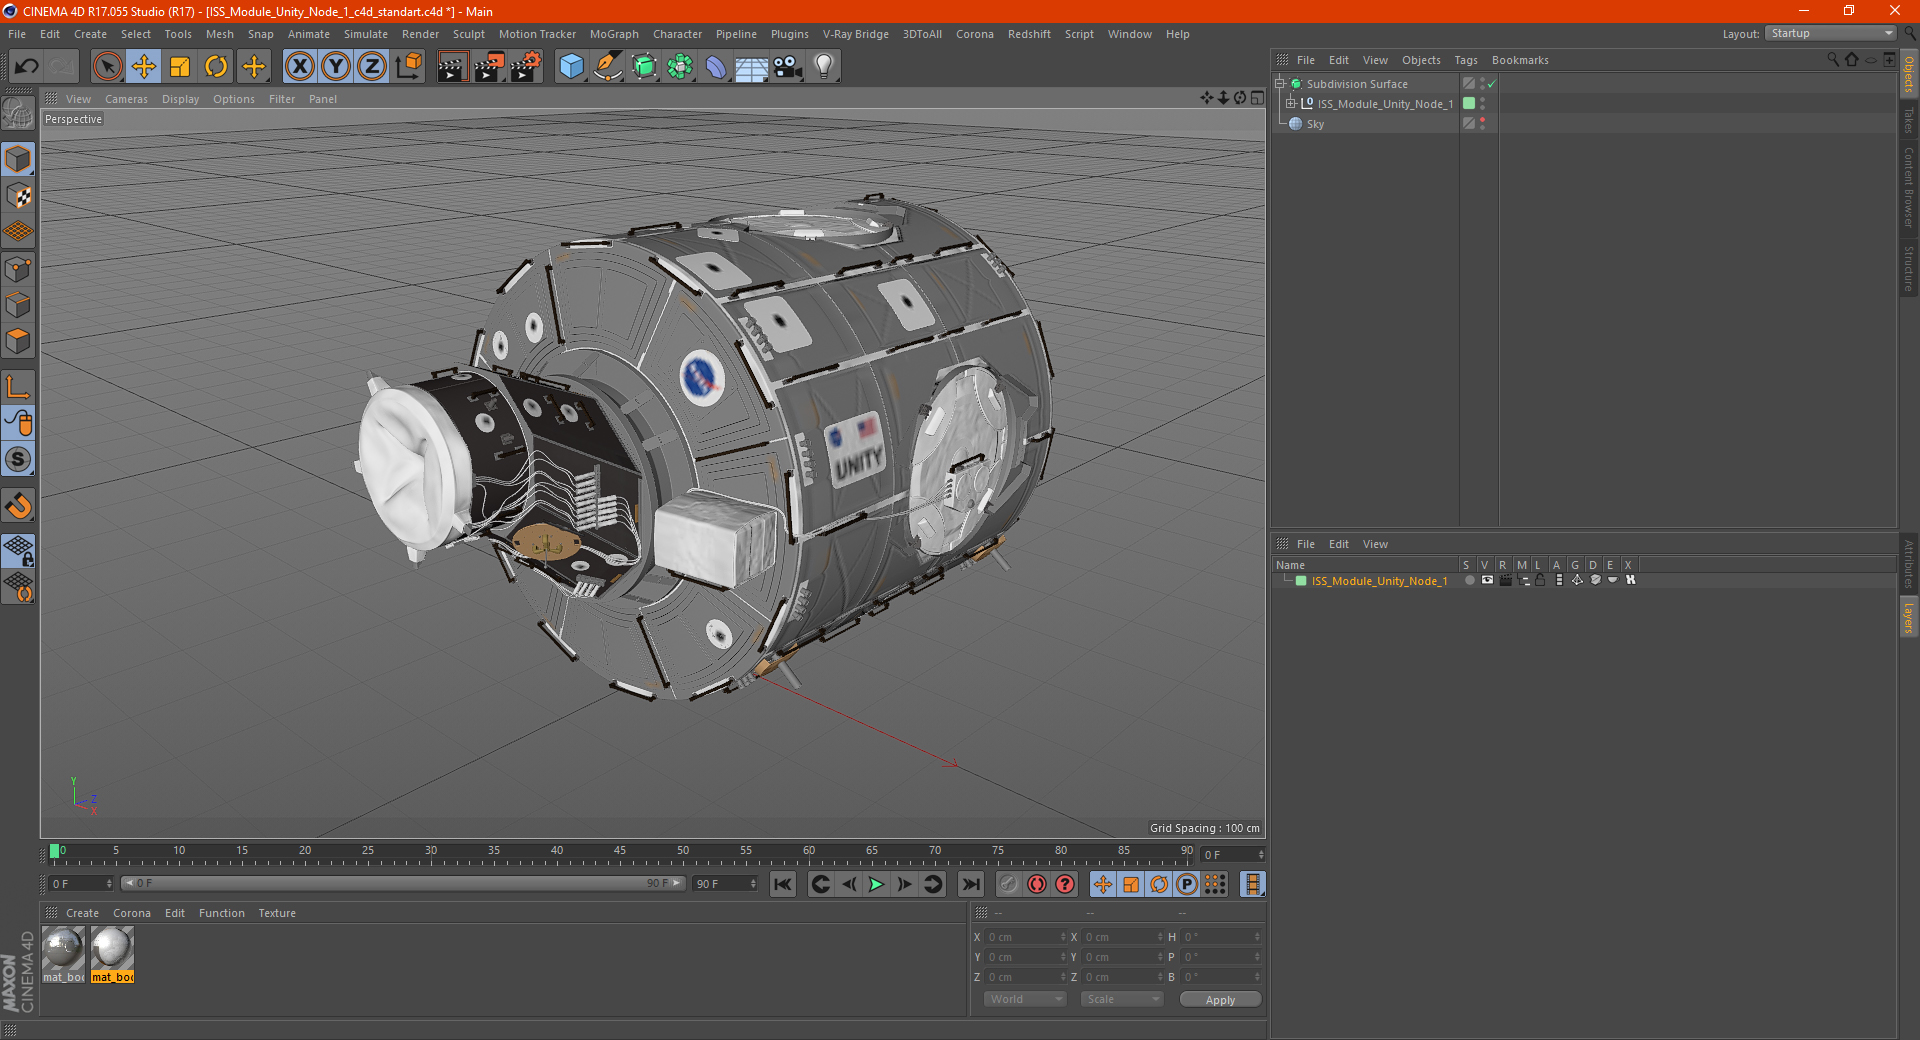1920x1040 pixels.
Task: Expand the ISS_Module_Unity_Node_1 tree item
Action: point(1291,104)
